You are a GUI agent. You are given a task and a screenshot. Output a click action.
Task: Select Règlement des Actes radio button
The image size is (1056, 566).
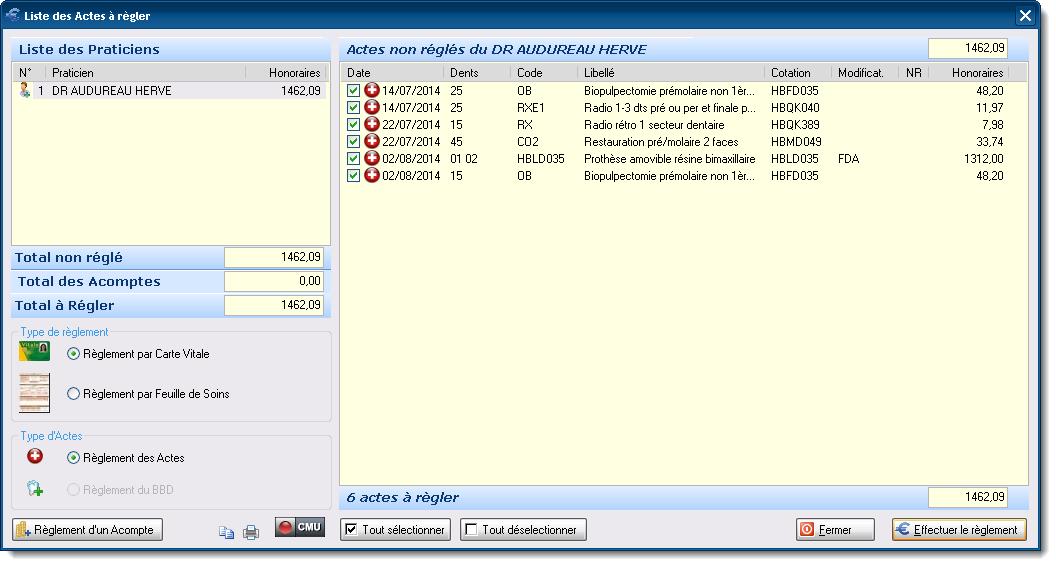coord(73,458)
